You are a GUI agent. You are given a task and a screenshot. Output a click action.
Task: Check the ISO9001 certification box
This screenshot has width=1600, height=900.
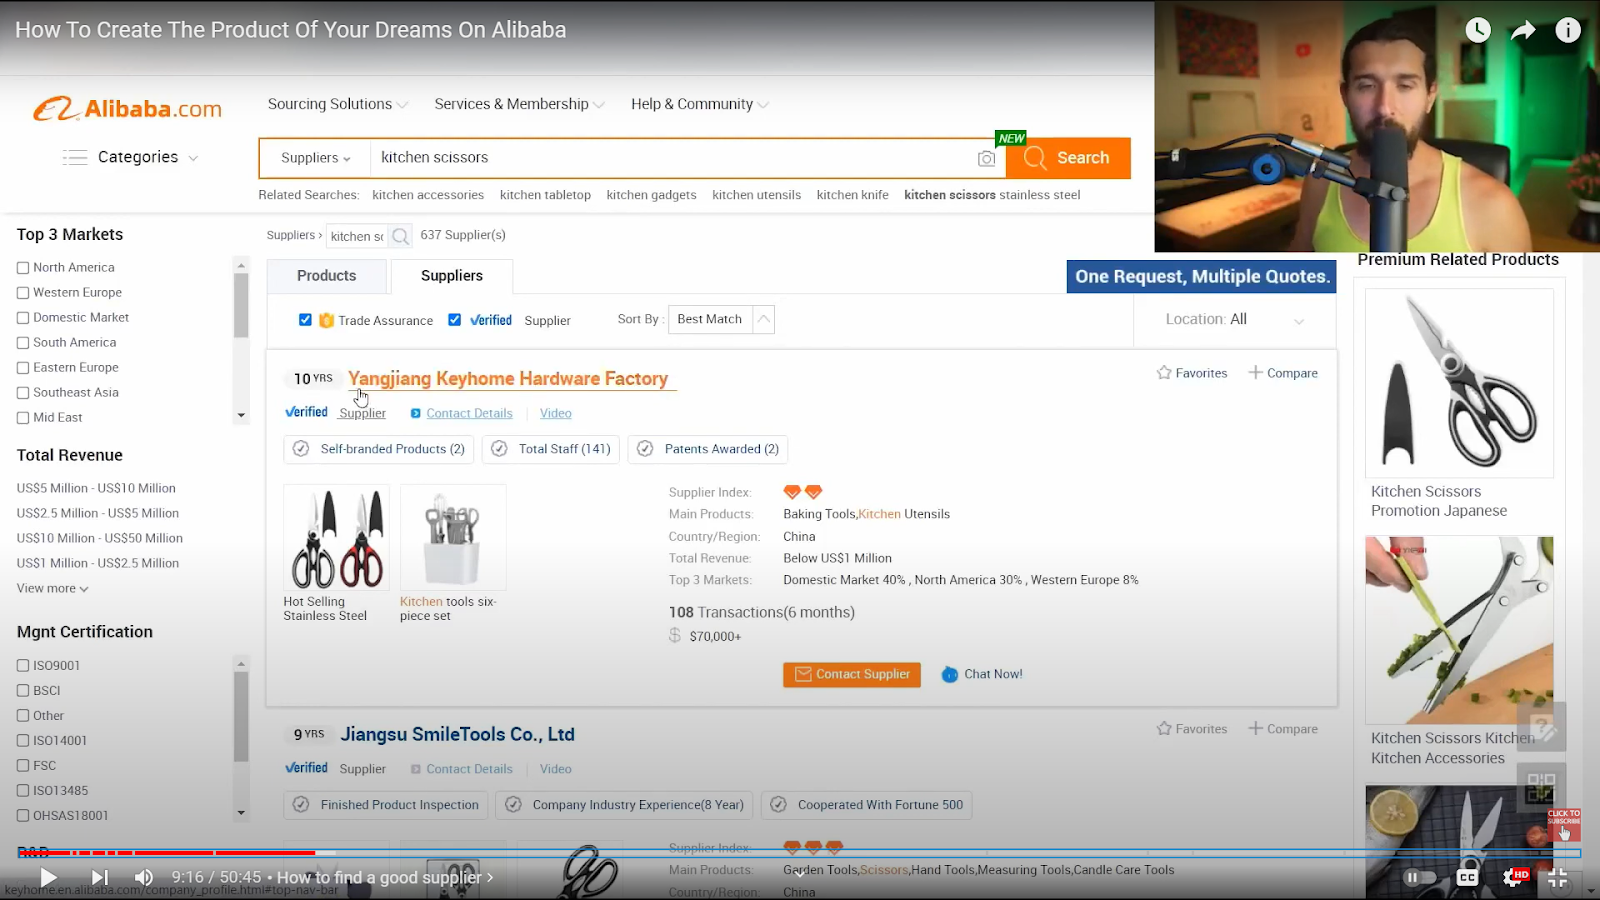pos(23,666)
